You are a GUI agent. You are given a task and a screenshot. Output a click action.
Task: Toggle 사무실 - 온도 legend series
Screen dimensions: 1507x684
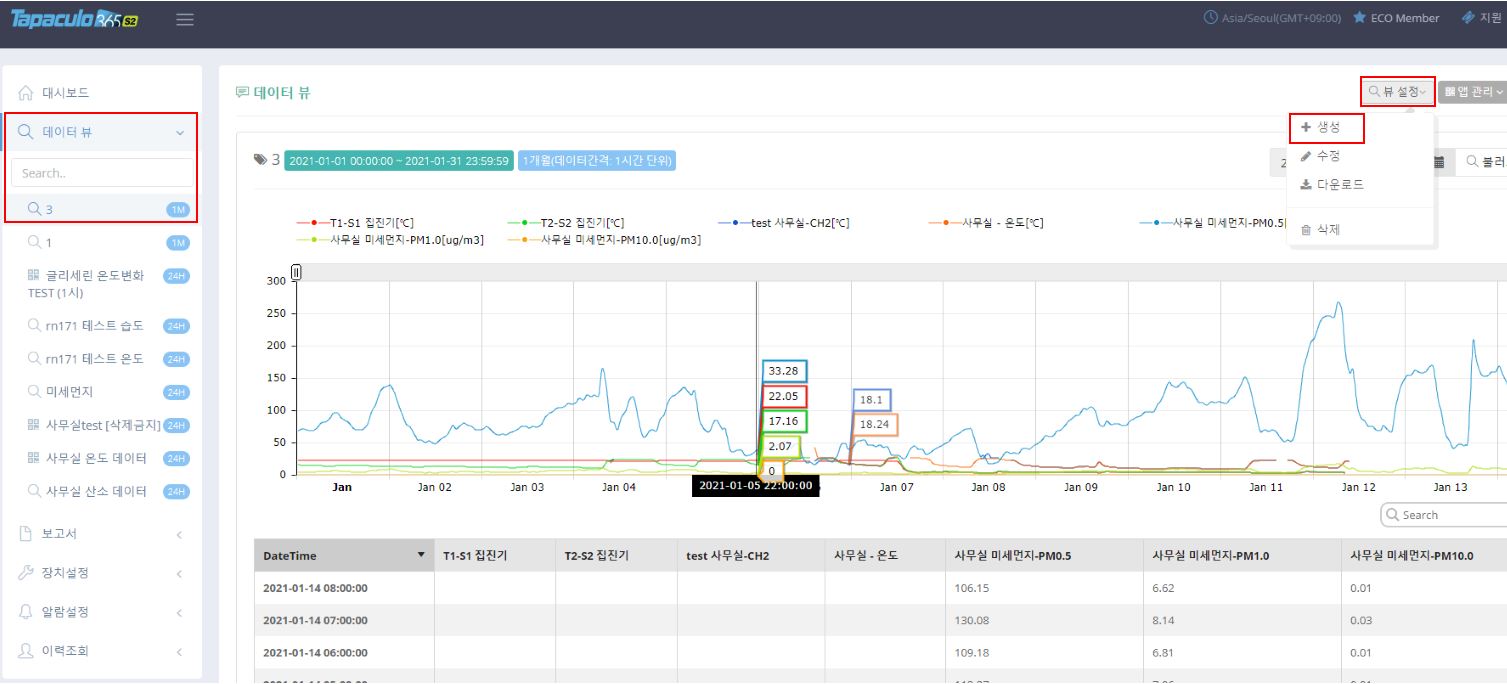(x=985, y=223)
